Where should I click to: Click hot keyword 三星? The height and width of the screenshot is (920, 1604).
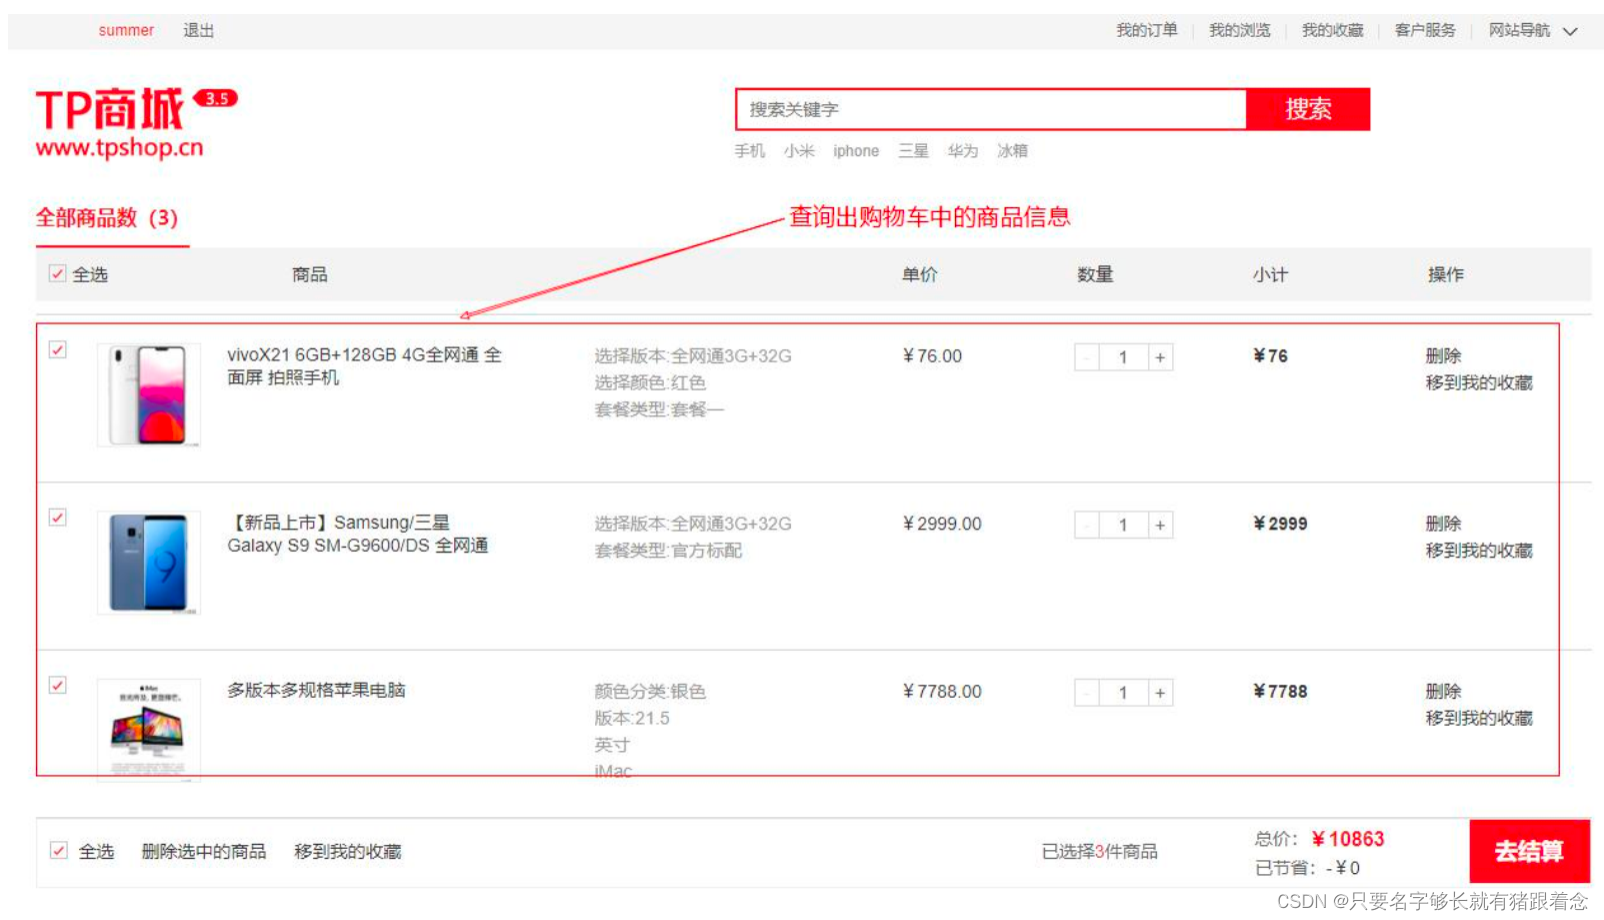pyautogui.click(x=913, y=151)
